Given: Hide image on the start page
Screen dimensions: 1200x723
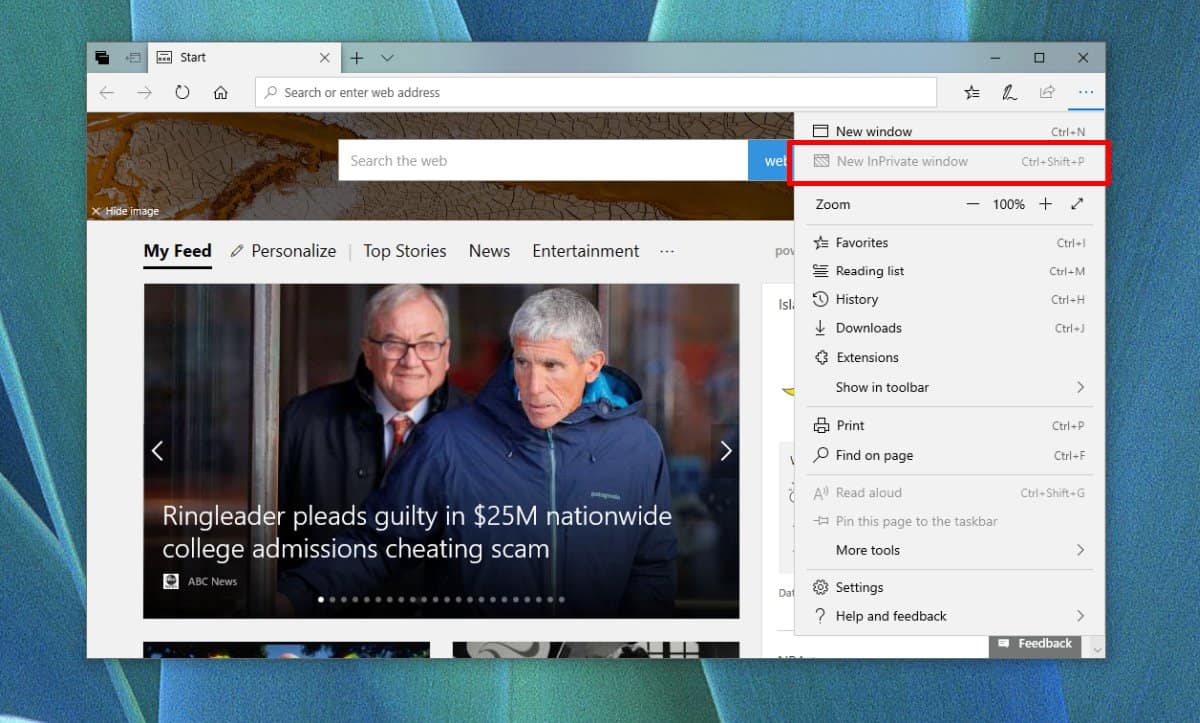Looking at the screenshot, I should pos(125,211).
